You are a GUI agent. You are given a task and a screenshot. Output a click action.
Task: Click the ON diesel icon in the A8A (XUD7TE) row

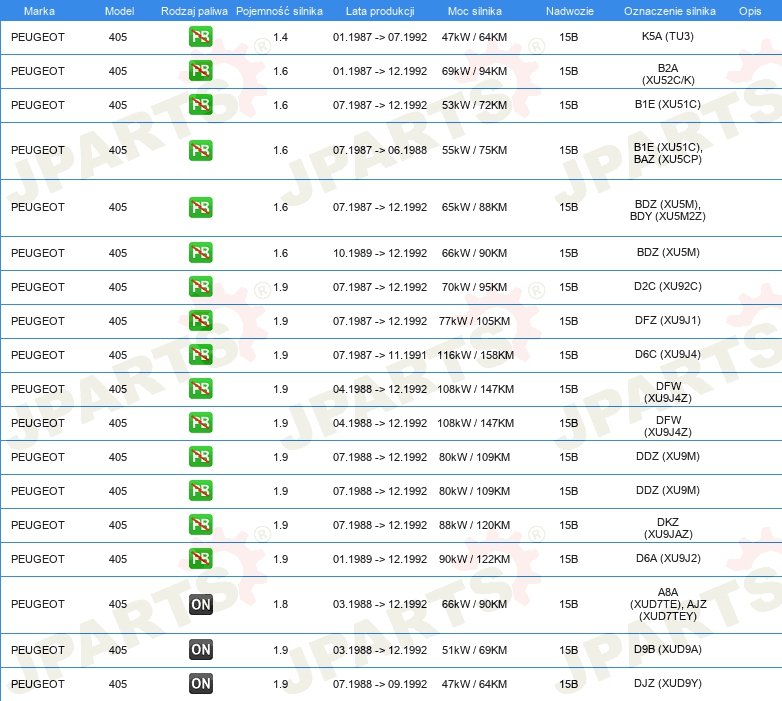pyautogui.click(x=200, y=604)
